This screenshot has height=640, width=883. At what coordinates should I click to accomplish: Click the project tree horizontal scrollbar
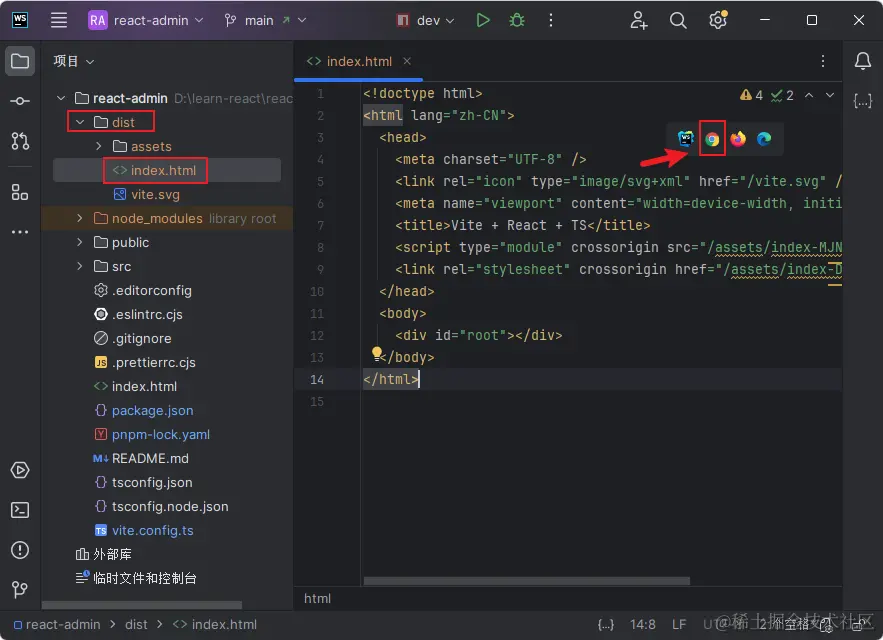[x=142, y=605]
